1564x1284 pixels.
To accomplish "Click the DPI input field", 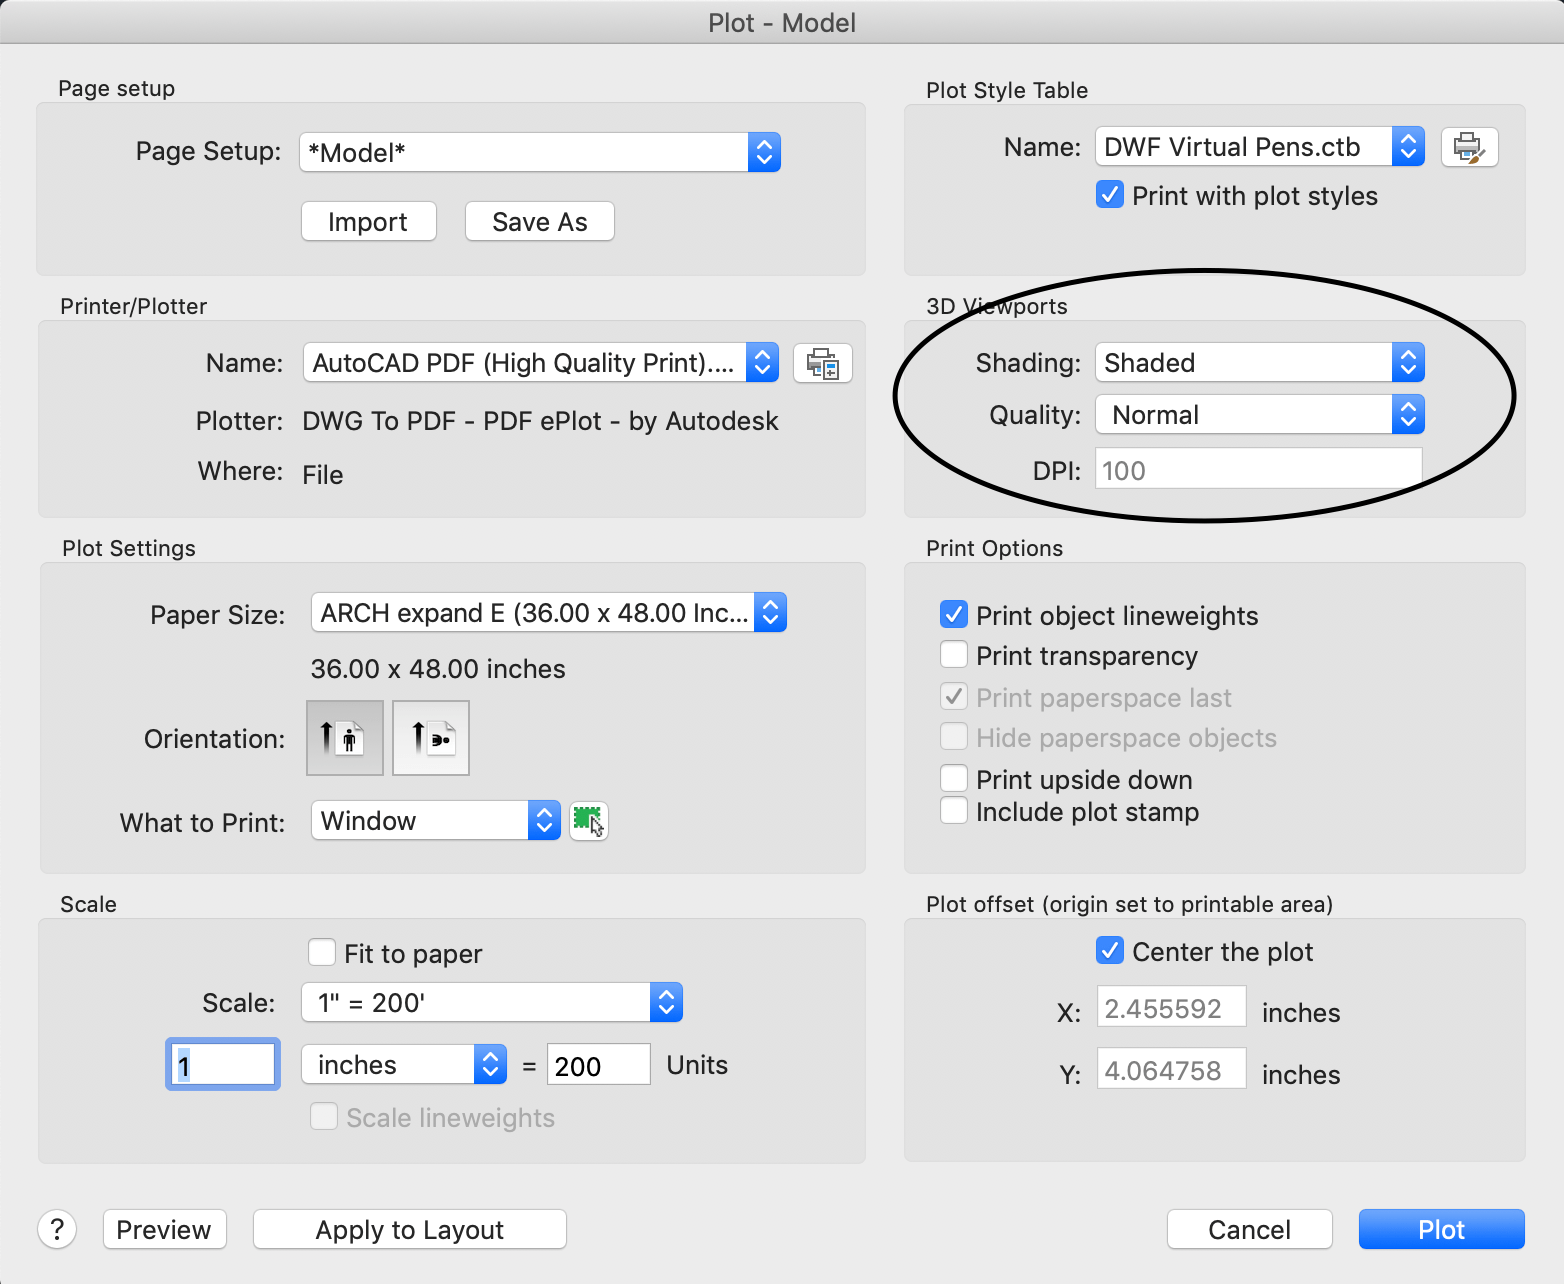I will coord(1259,469).
